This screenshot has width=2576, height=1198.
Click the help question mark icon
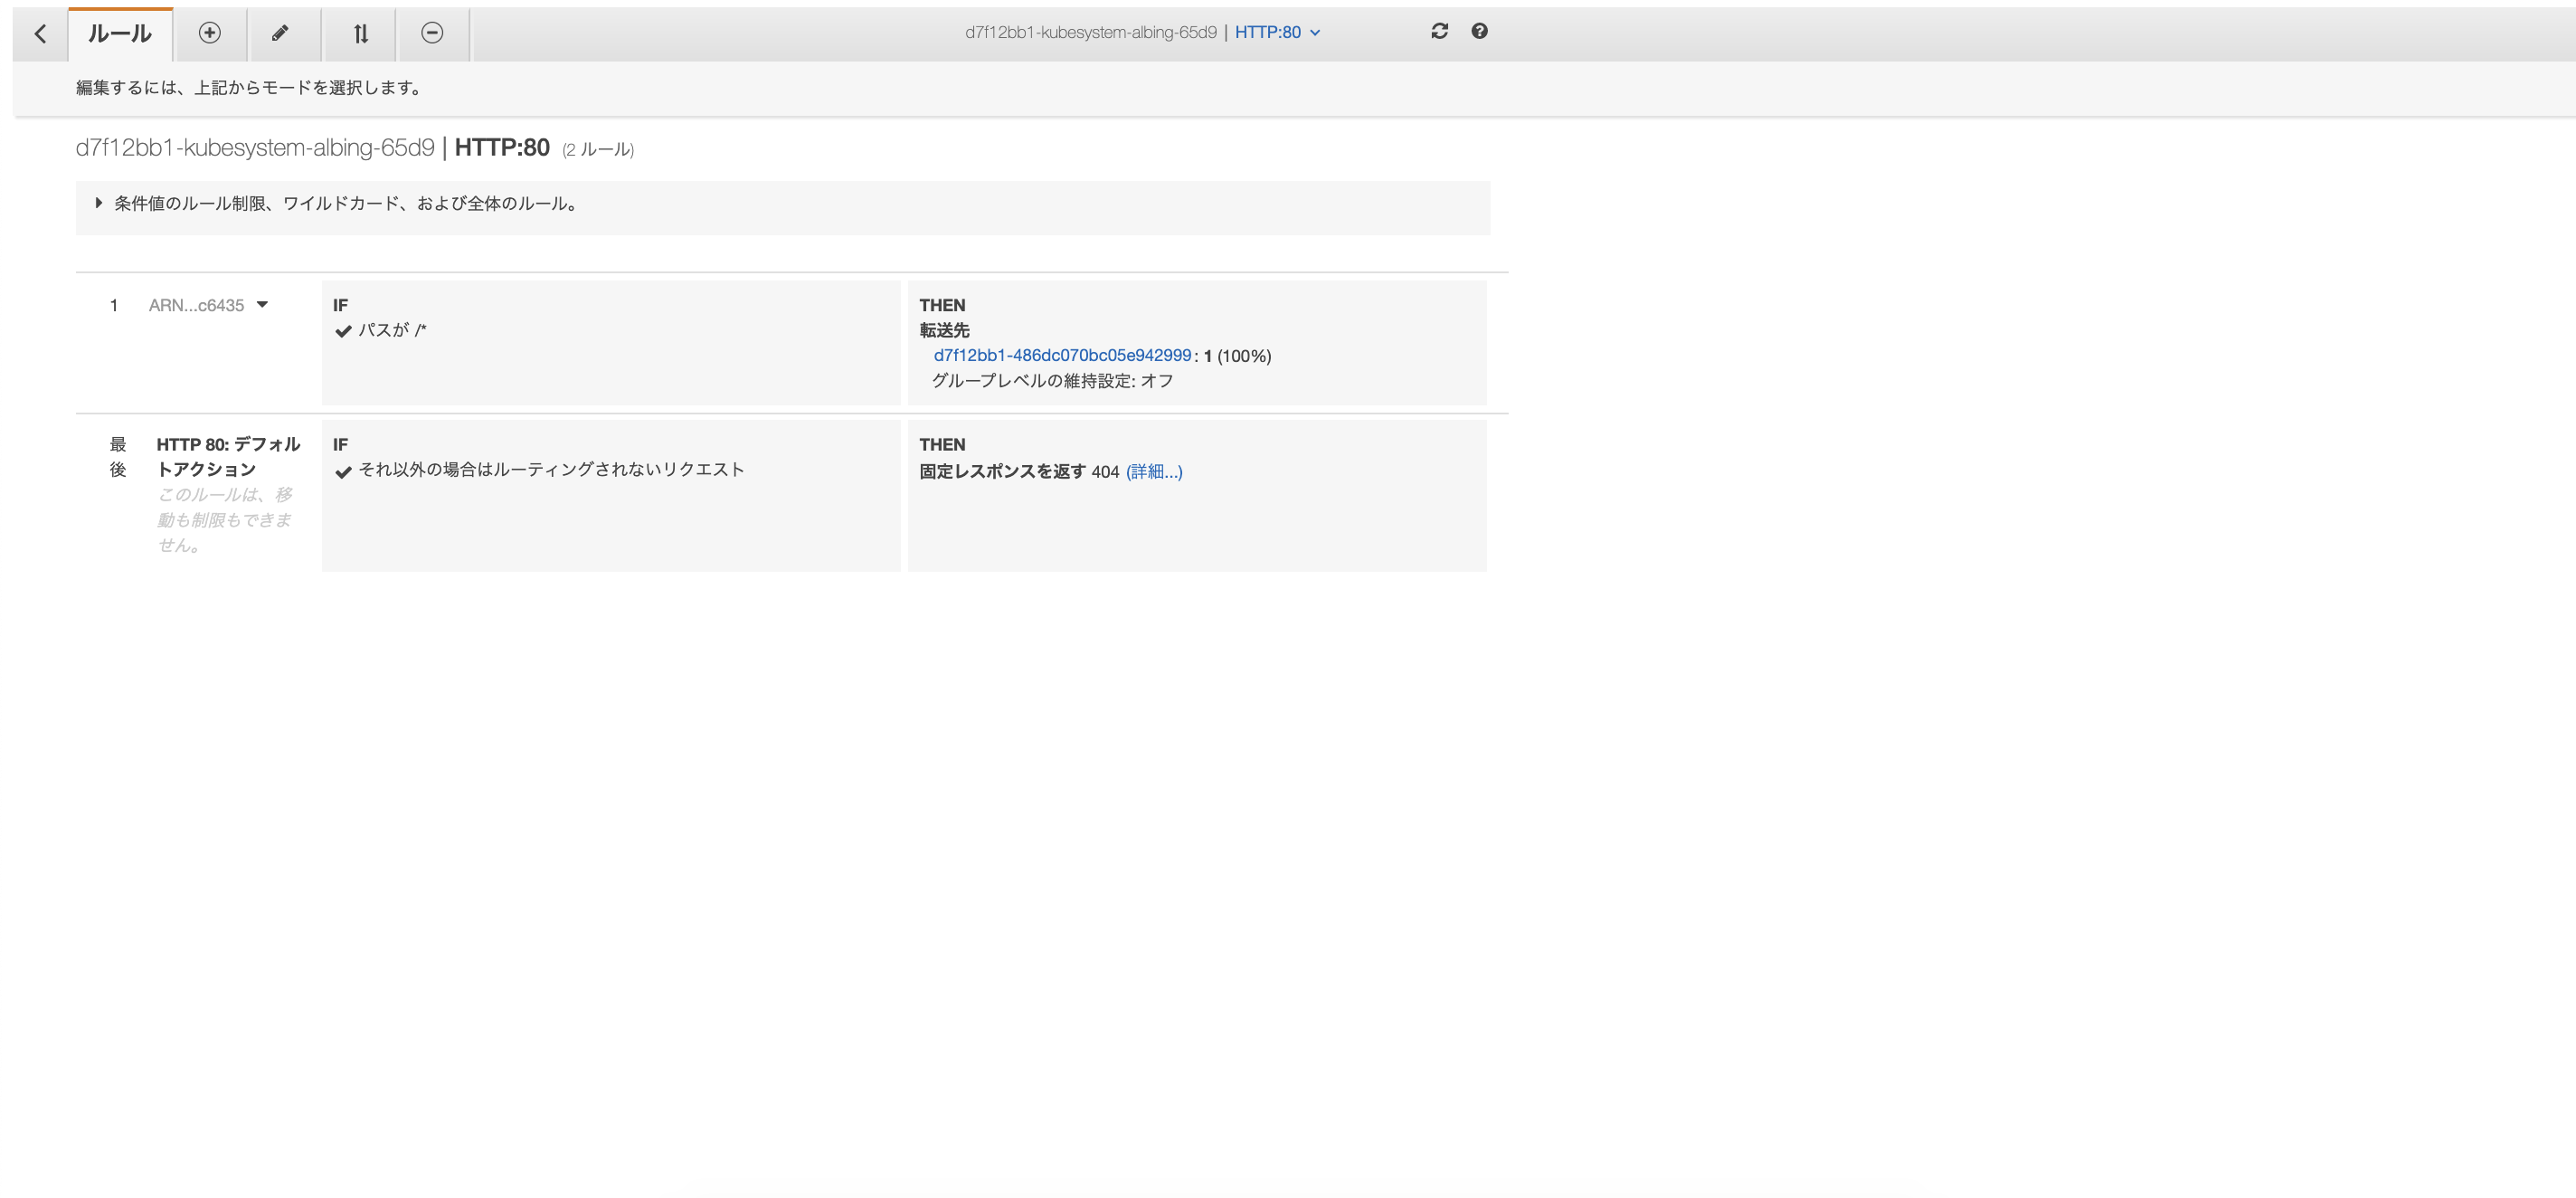tap(1479, 31)
